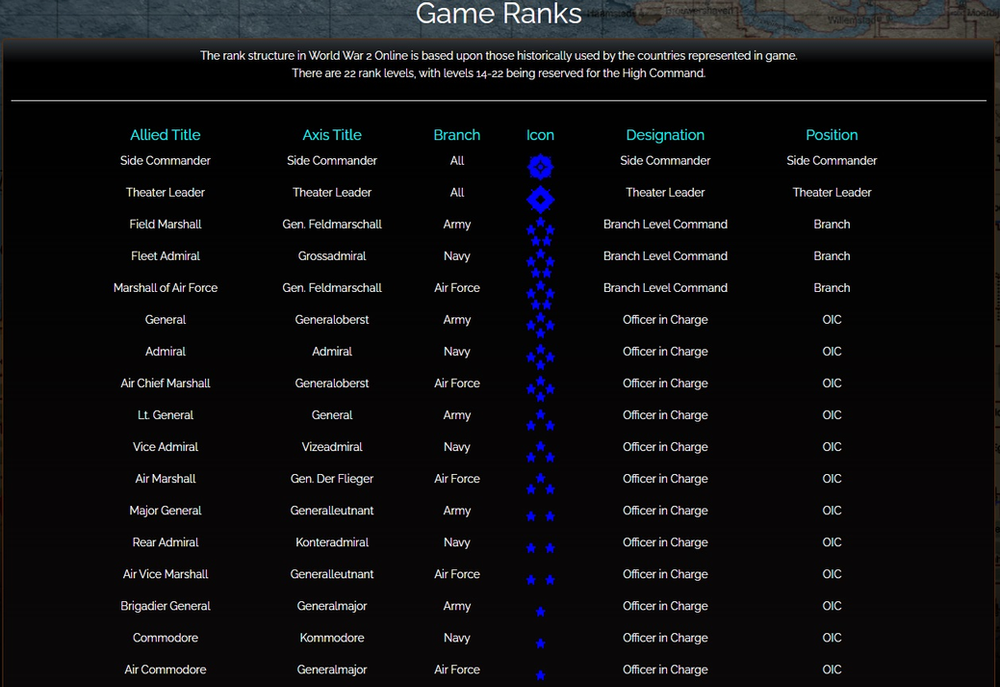
Task: Click the Fleet Admiral five-star icon
Action: (540, 263)
